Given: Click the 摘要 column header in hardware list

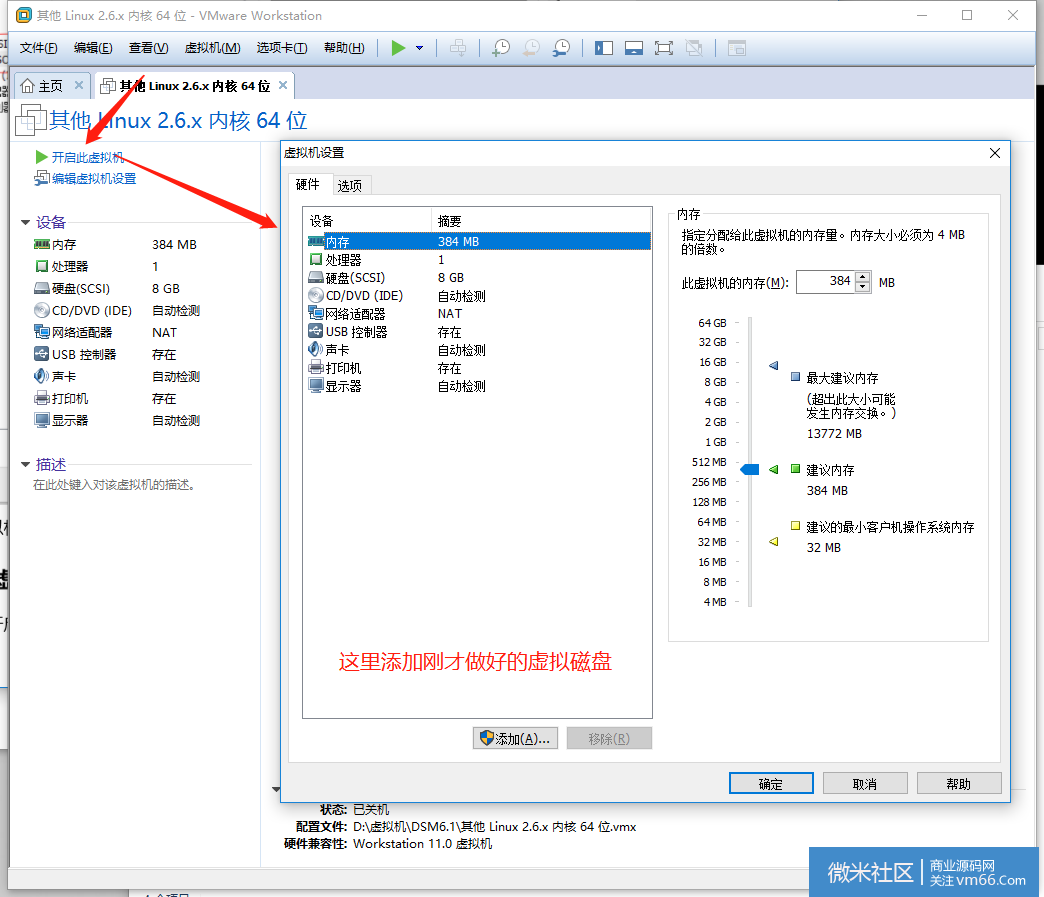Looking at the screenshot, I should click(541, 220).
